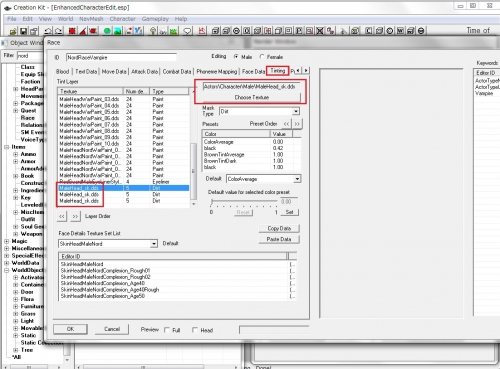Expand the HeadPart tree node
The width and height of the screenshot is (500, 369).
(16, 89)
